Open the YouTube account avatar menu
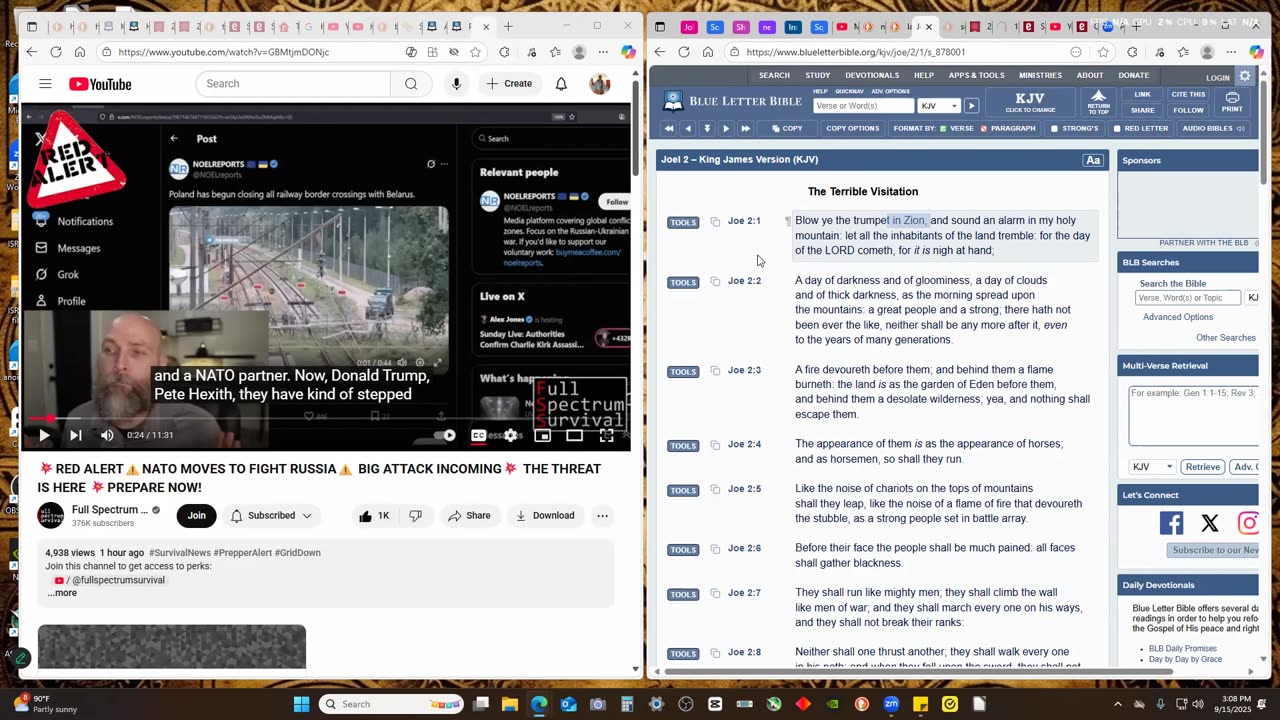1280x720 pixels. tap(600, 84)
